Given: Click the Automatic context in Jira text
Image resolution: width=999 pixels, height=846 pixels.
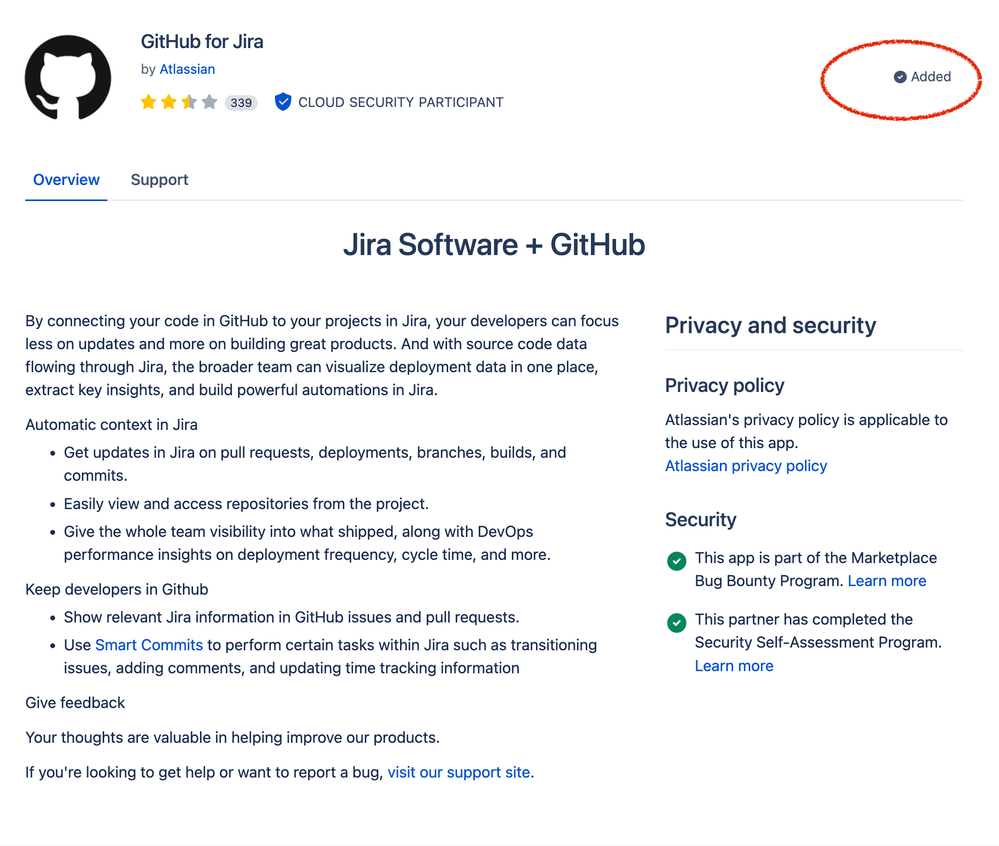Looking at the screenshot, I should (111, 424).
